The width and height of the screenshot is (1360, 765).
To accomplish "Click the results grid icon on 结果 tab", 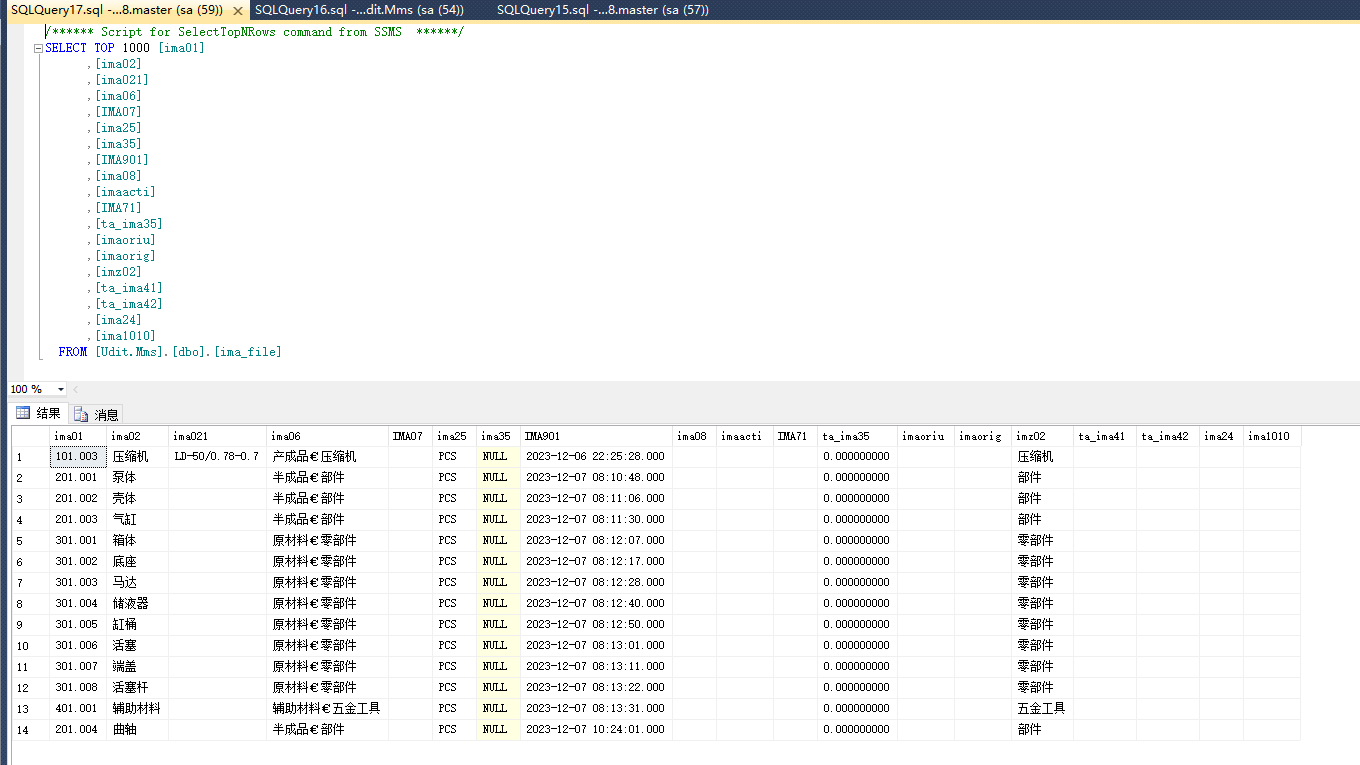I will click(23, 414).
